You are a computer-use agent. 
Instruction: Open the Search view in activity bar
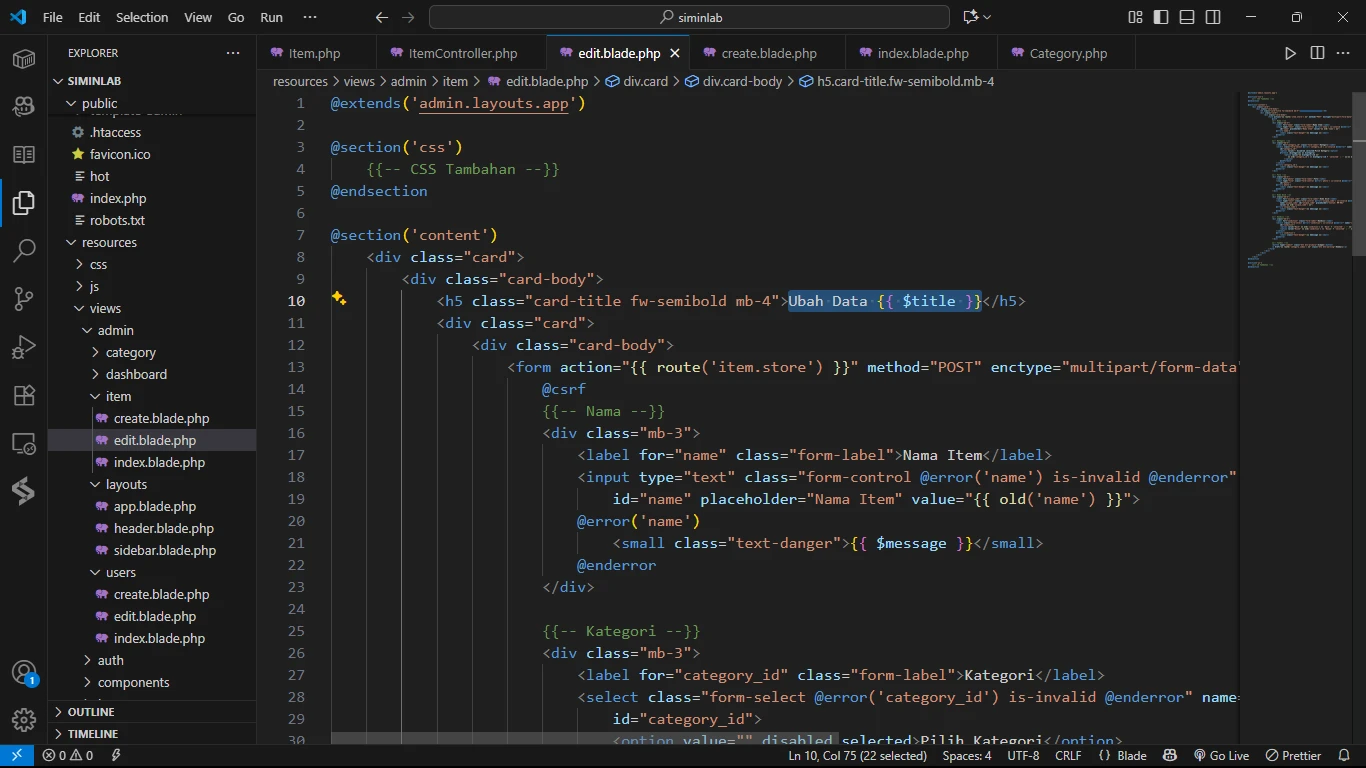click(x=24, y=251)
